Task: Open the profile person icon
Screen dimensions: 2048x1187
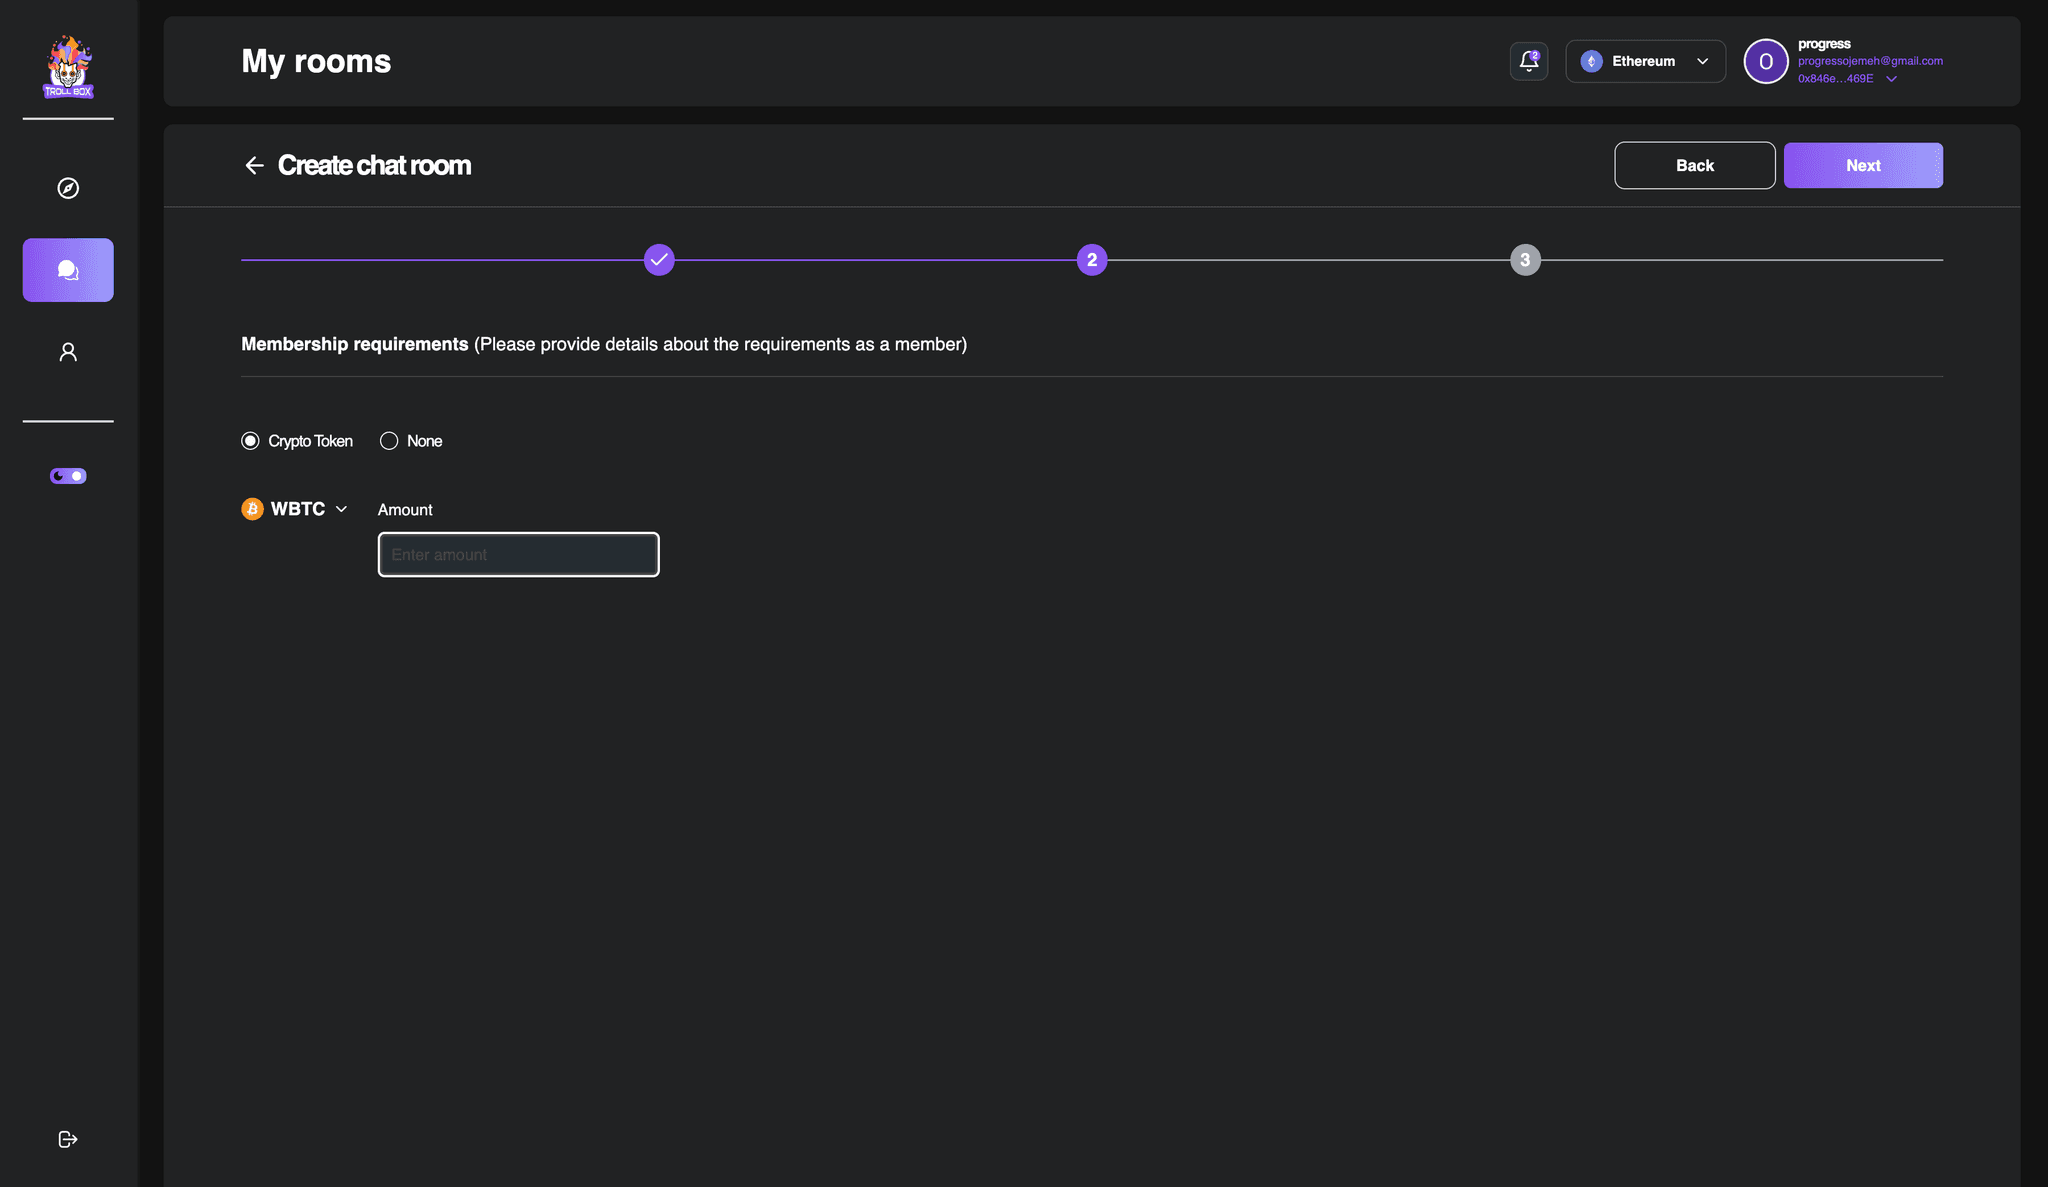Action: [68, 352]
